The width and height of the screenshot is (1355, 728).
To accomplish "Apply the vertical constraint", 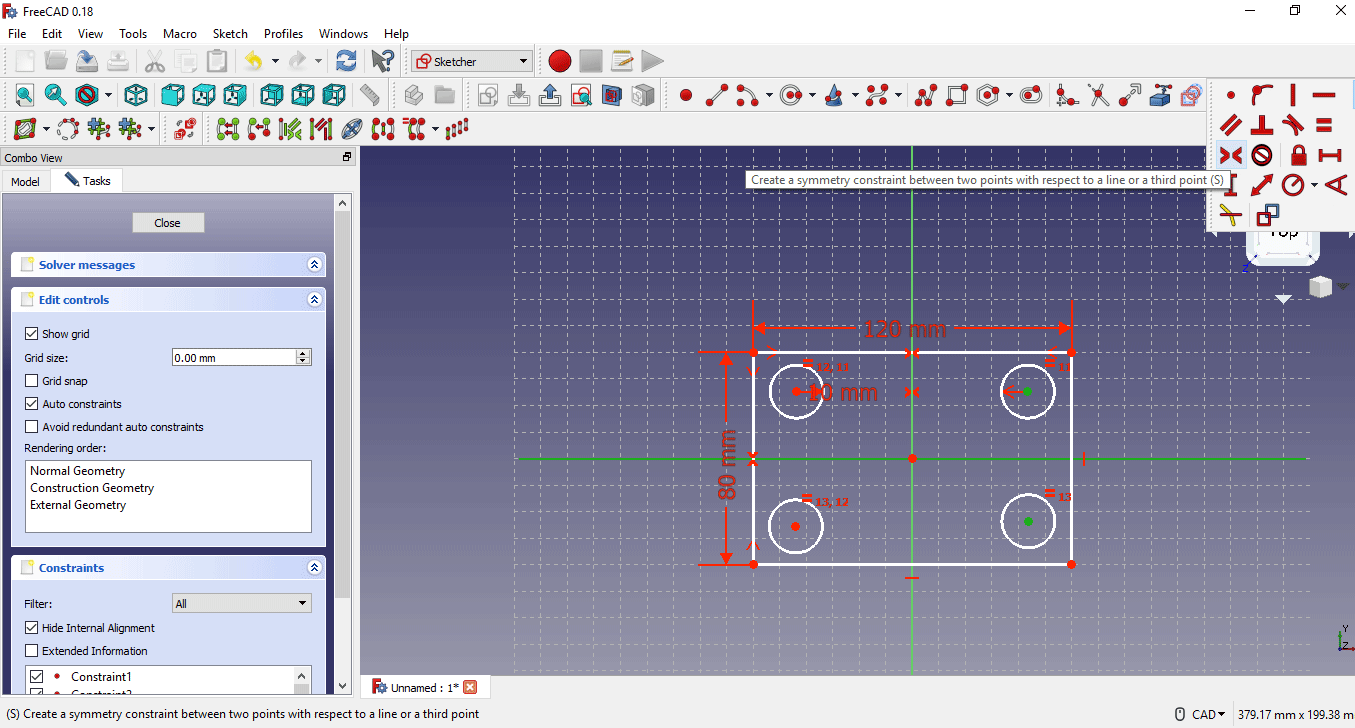I will click(x=1293, y=96).
